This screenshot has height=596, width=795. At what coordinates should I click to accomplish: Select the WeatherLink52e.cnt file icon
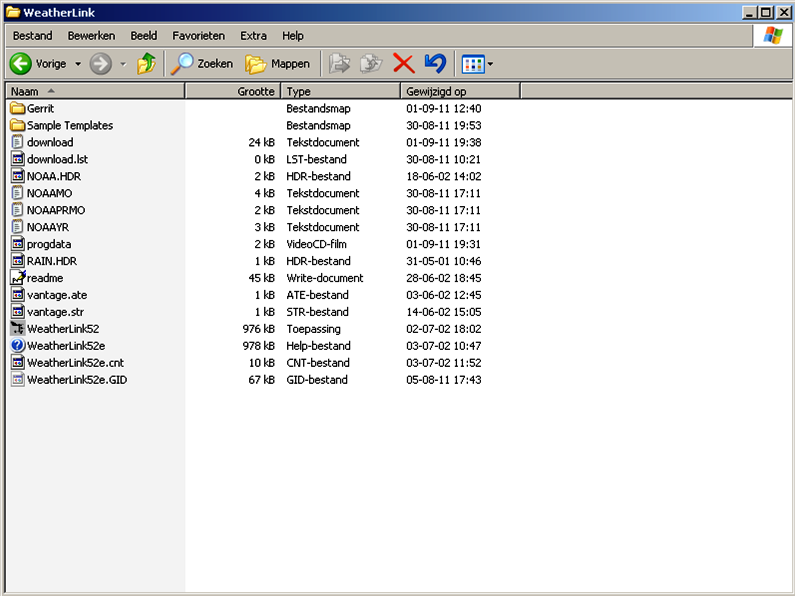[17, 363]
